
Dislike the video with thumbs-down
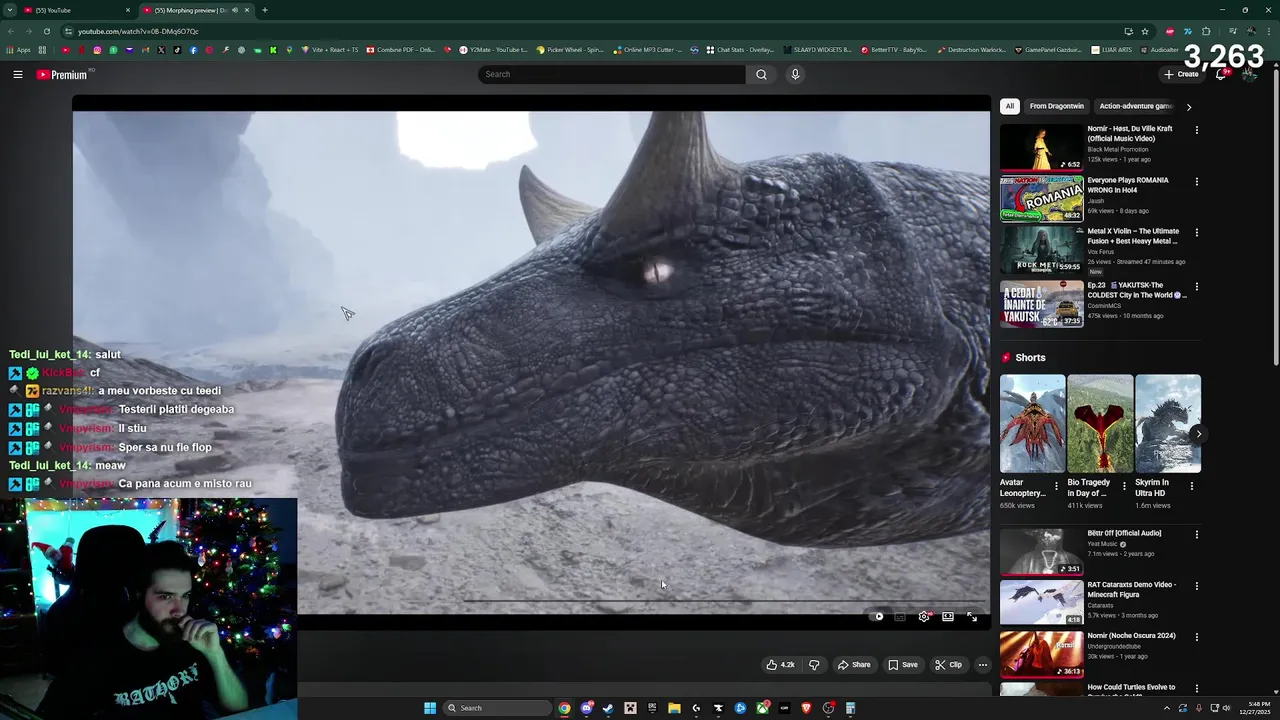[x=814, y=665]
